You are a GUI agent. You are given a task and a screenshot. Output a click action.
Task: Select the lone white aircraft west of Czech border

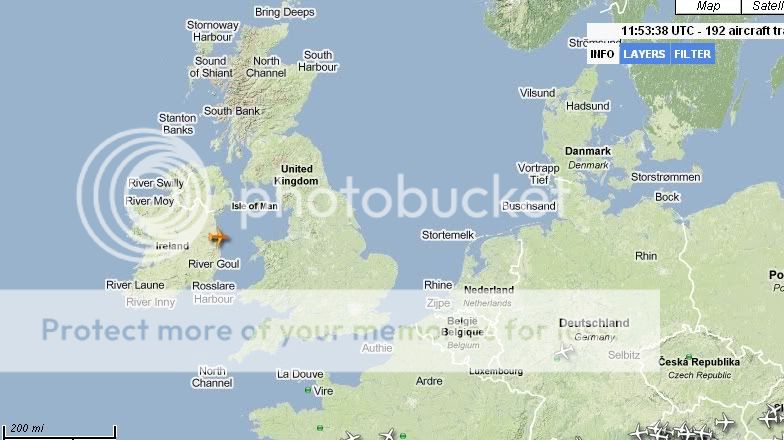click(565, 351)
